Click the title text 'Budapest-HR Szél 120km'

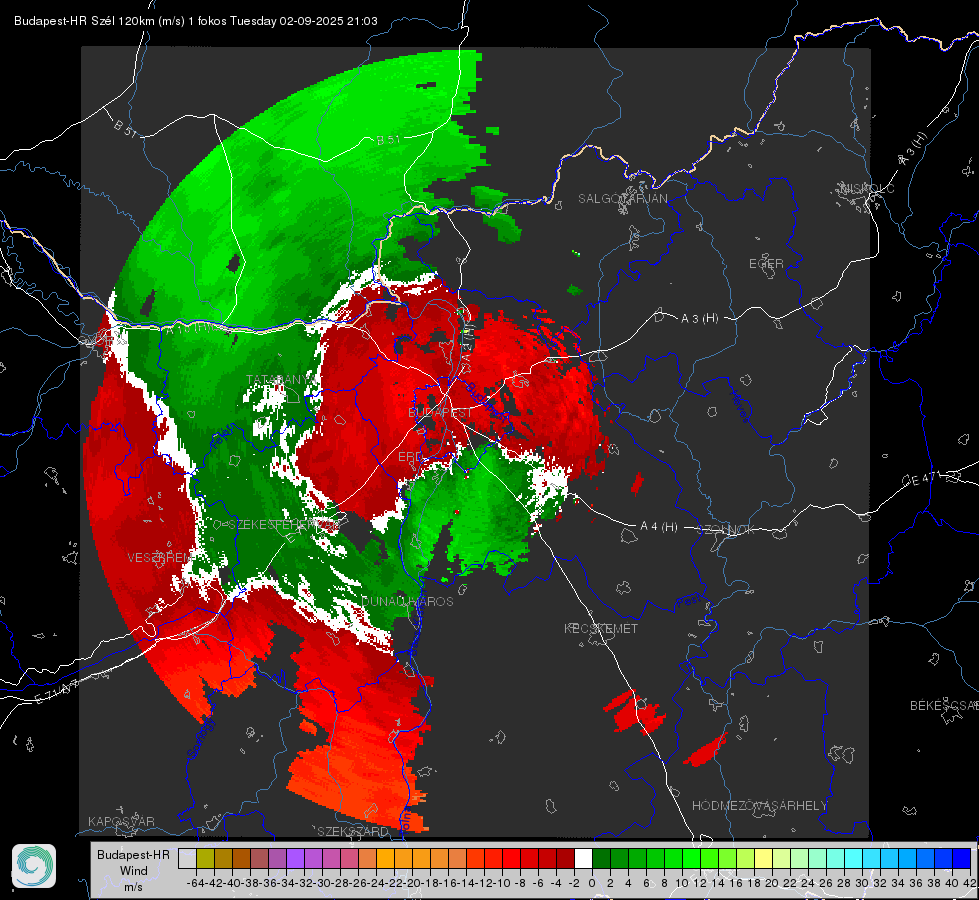tap(84, 21)
